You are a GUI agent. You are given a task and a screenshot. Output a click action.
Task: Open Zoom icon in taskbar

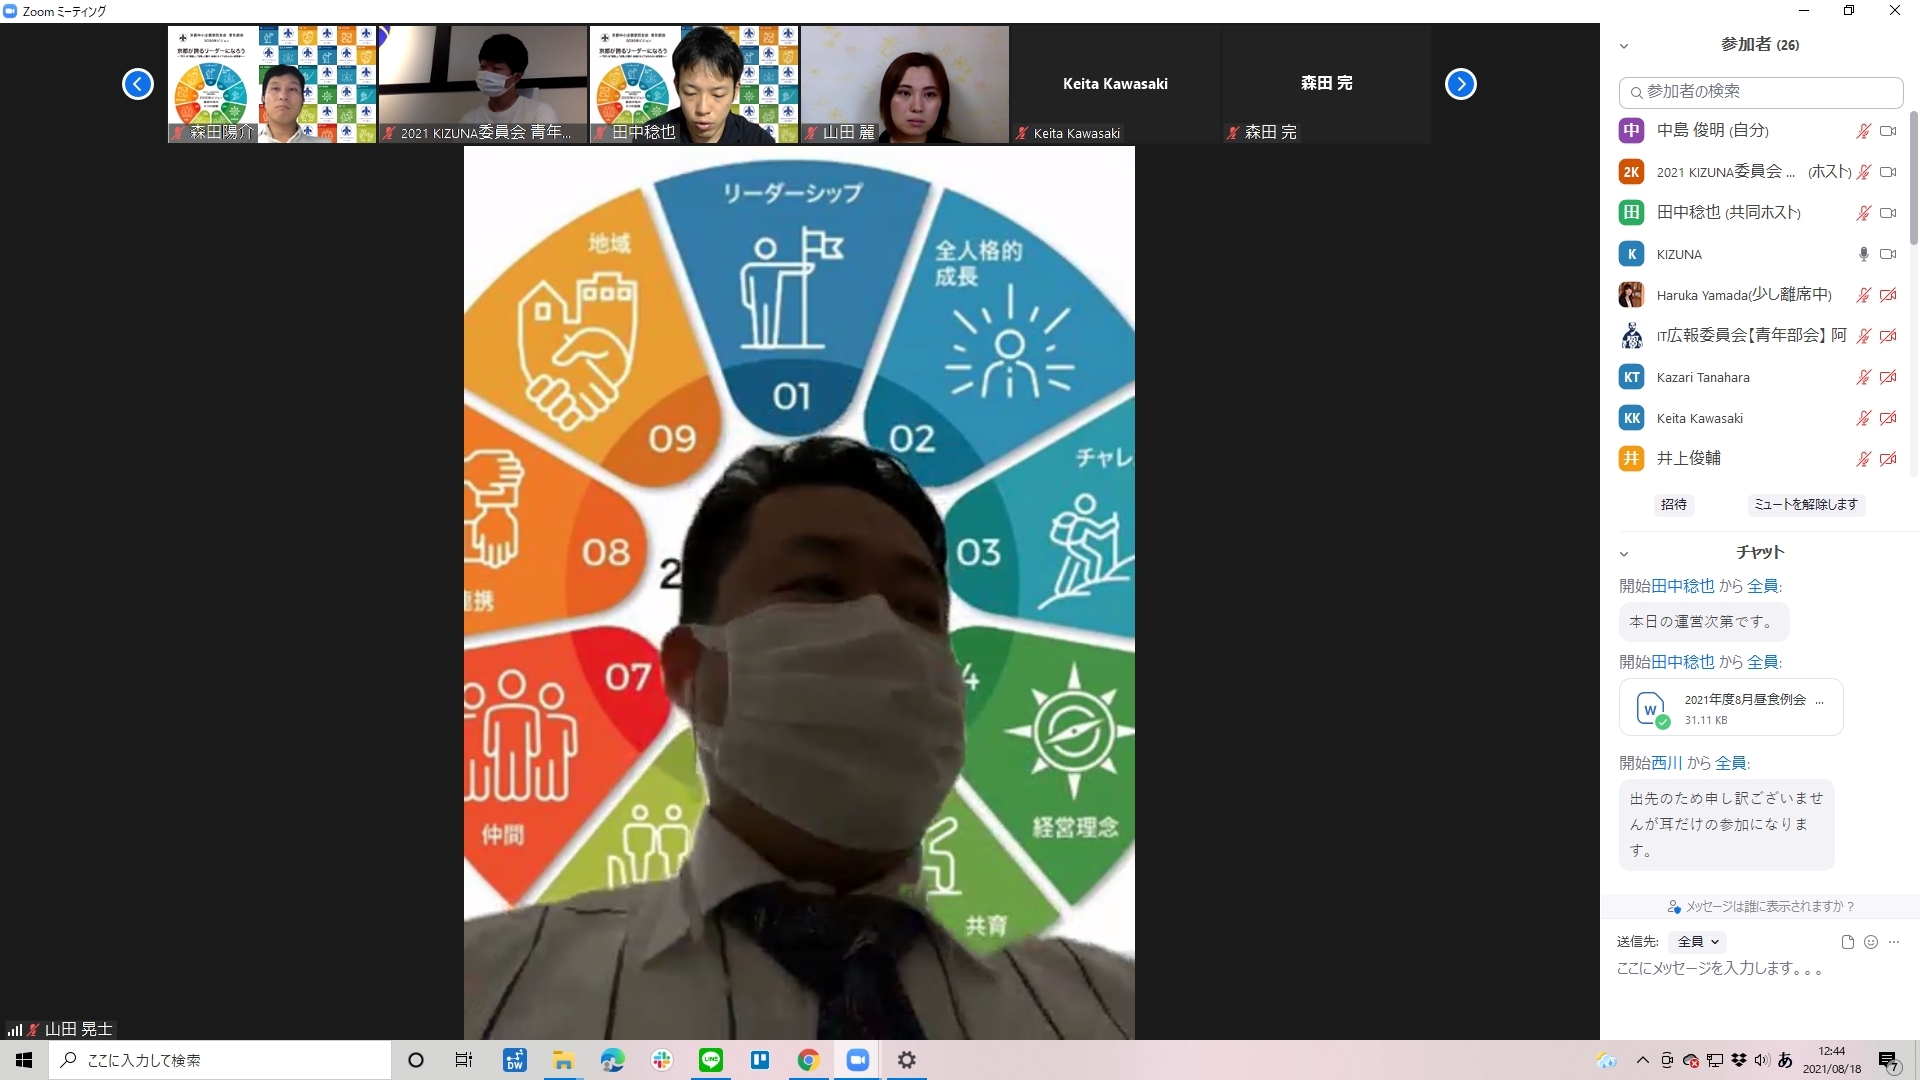[x=858, y=1060]
